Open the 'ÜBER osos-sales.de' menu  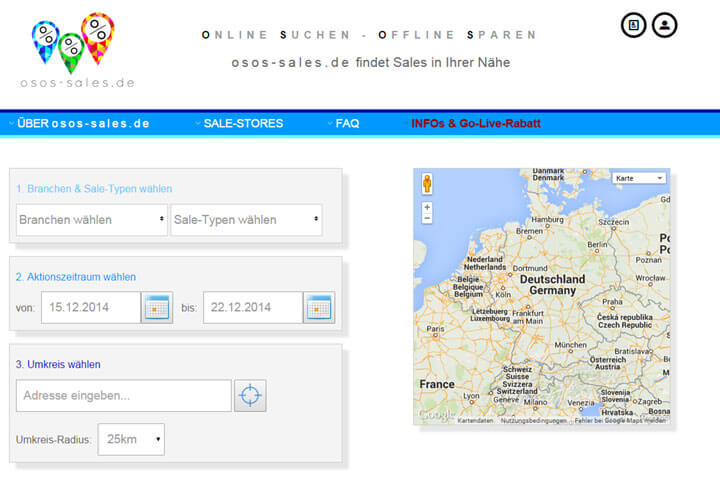(x=81, y=124)
